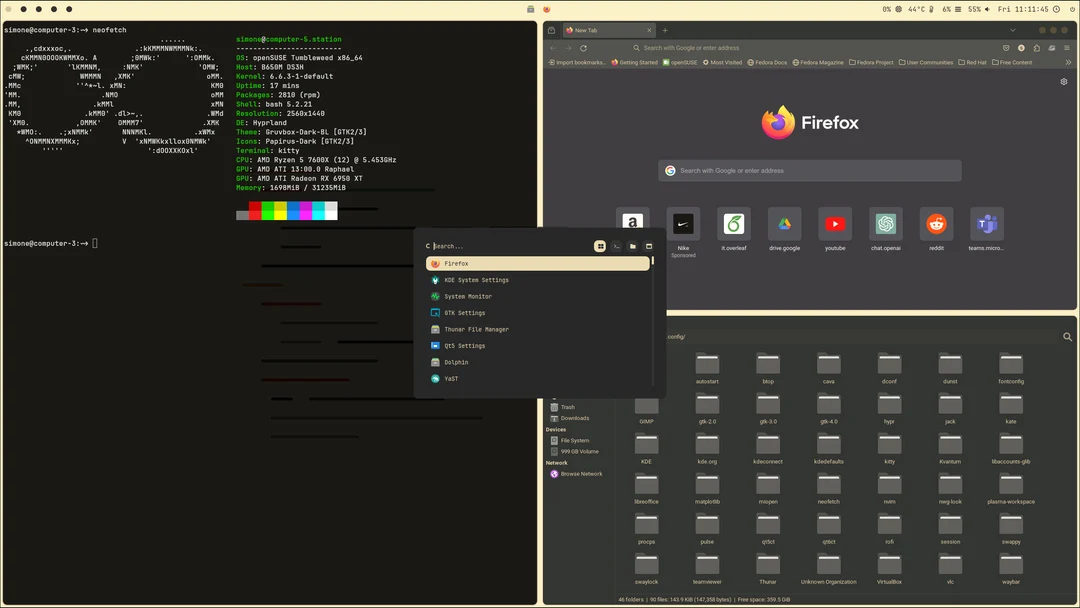
Task: Switch the launcher to file browser mode
Action: [x=633, y=245]
